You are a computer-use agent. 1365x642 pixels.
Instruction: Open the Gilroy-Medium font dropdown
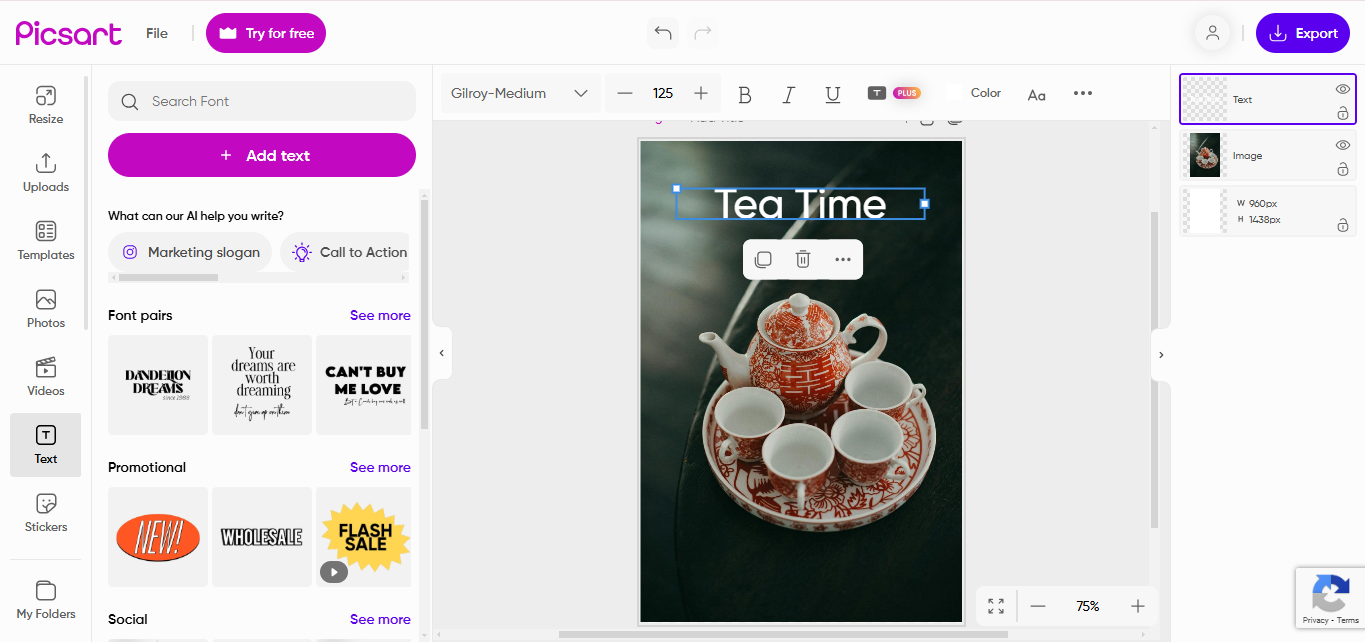(520, 93)
